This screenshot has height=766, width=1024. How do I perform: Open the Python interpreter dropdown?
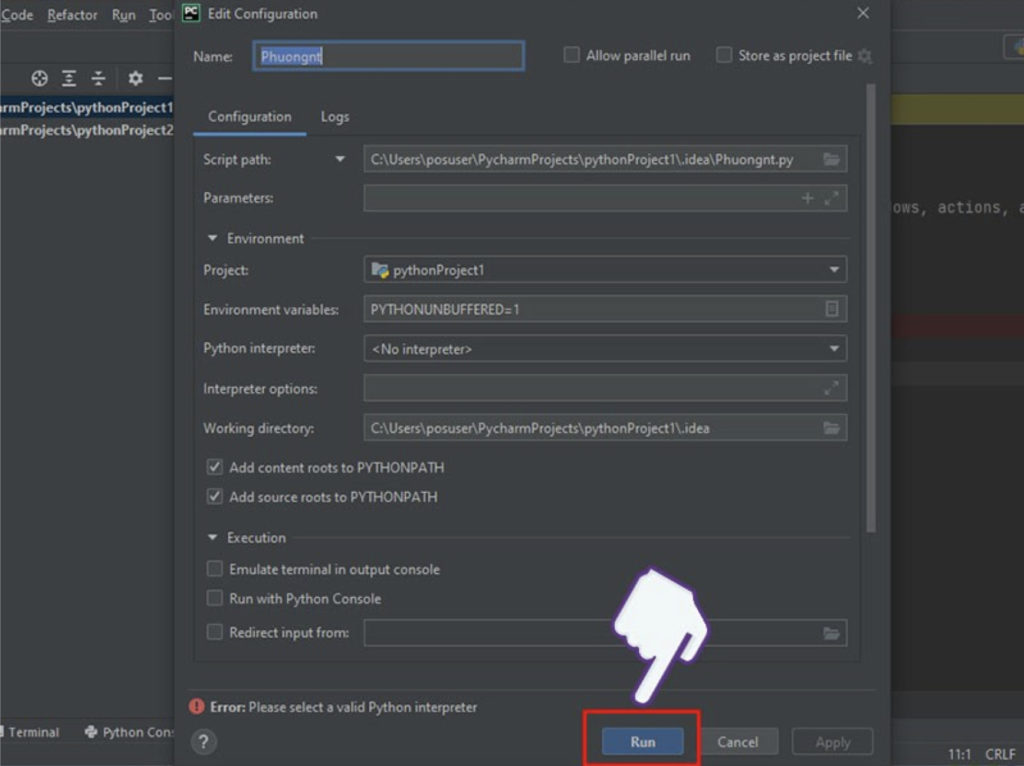point(605,349)
